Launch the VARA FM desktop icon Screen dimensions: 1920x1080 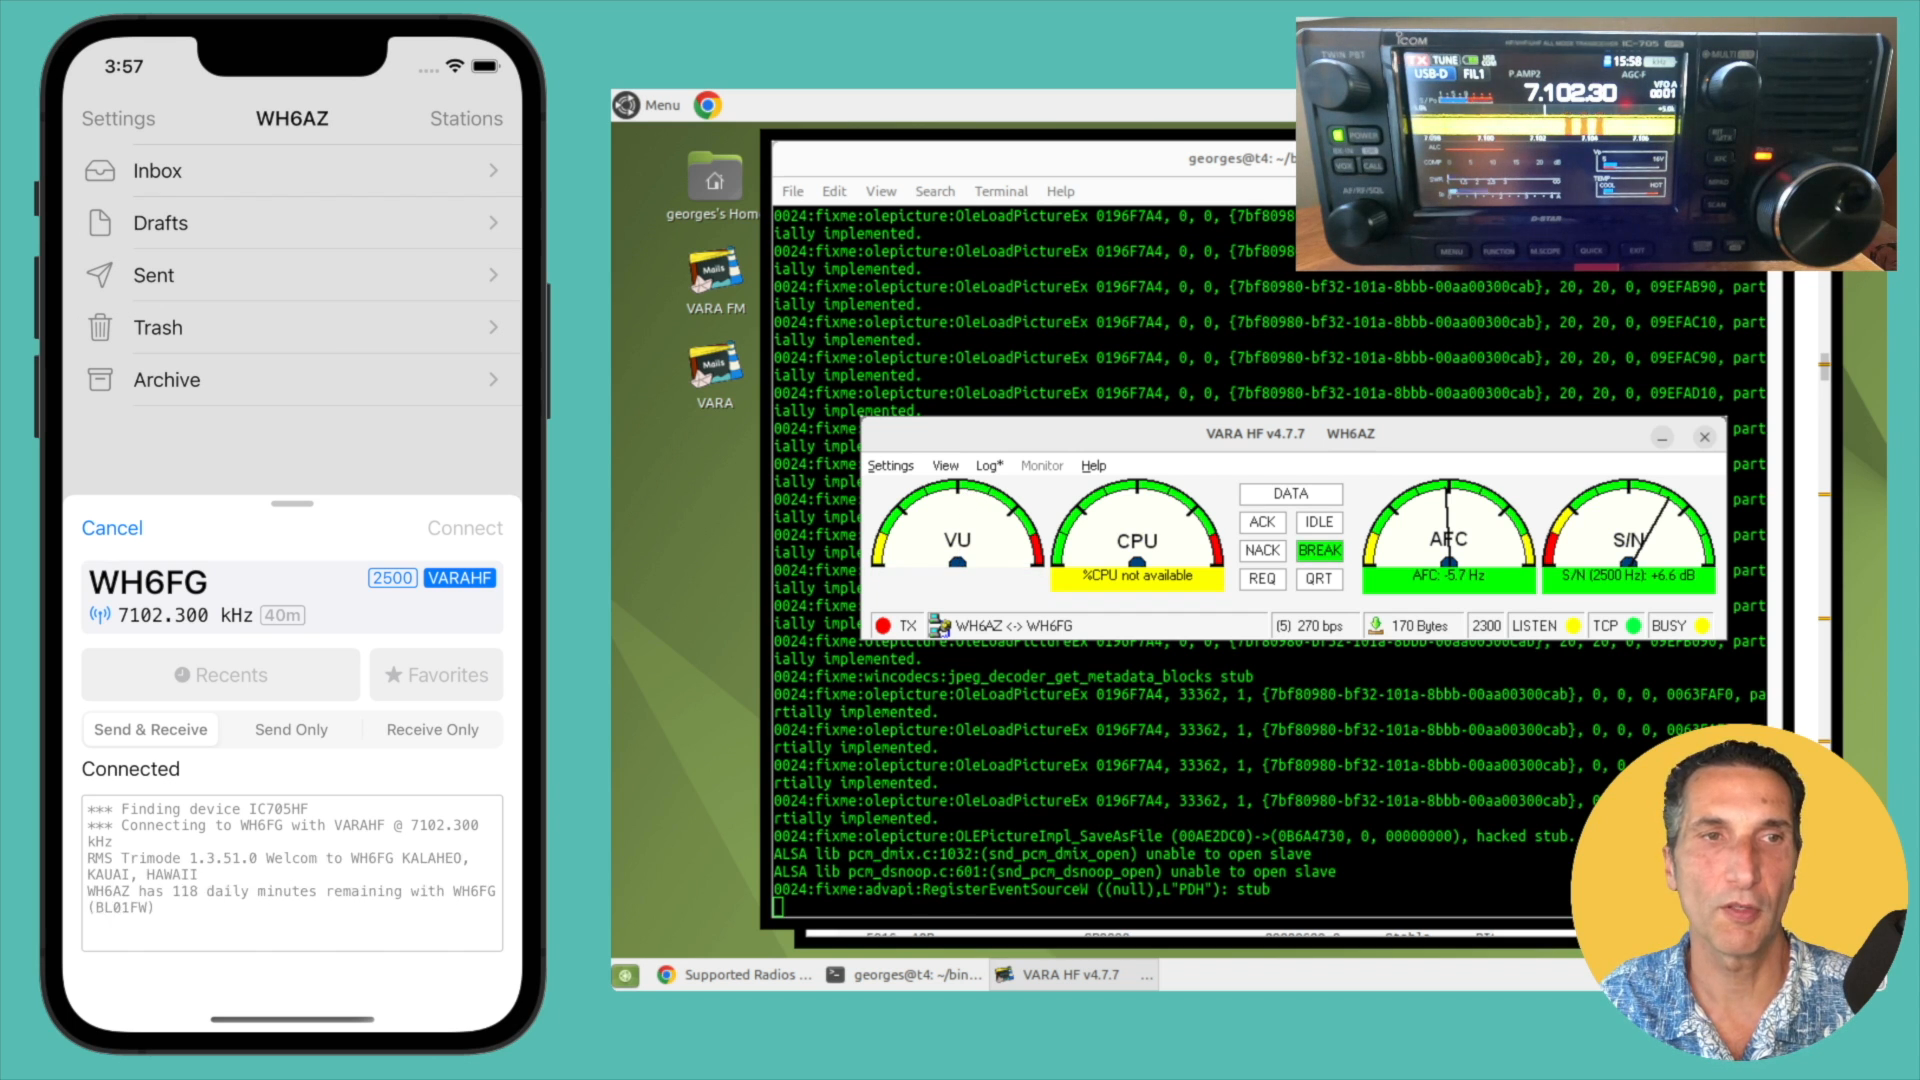[x=715, y=270]
